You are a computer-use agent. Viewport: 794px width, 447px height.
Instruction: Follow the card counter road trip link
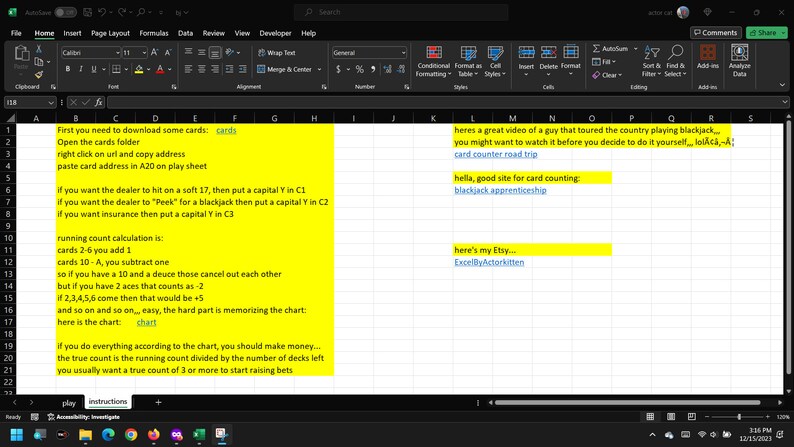pos(496,154)
